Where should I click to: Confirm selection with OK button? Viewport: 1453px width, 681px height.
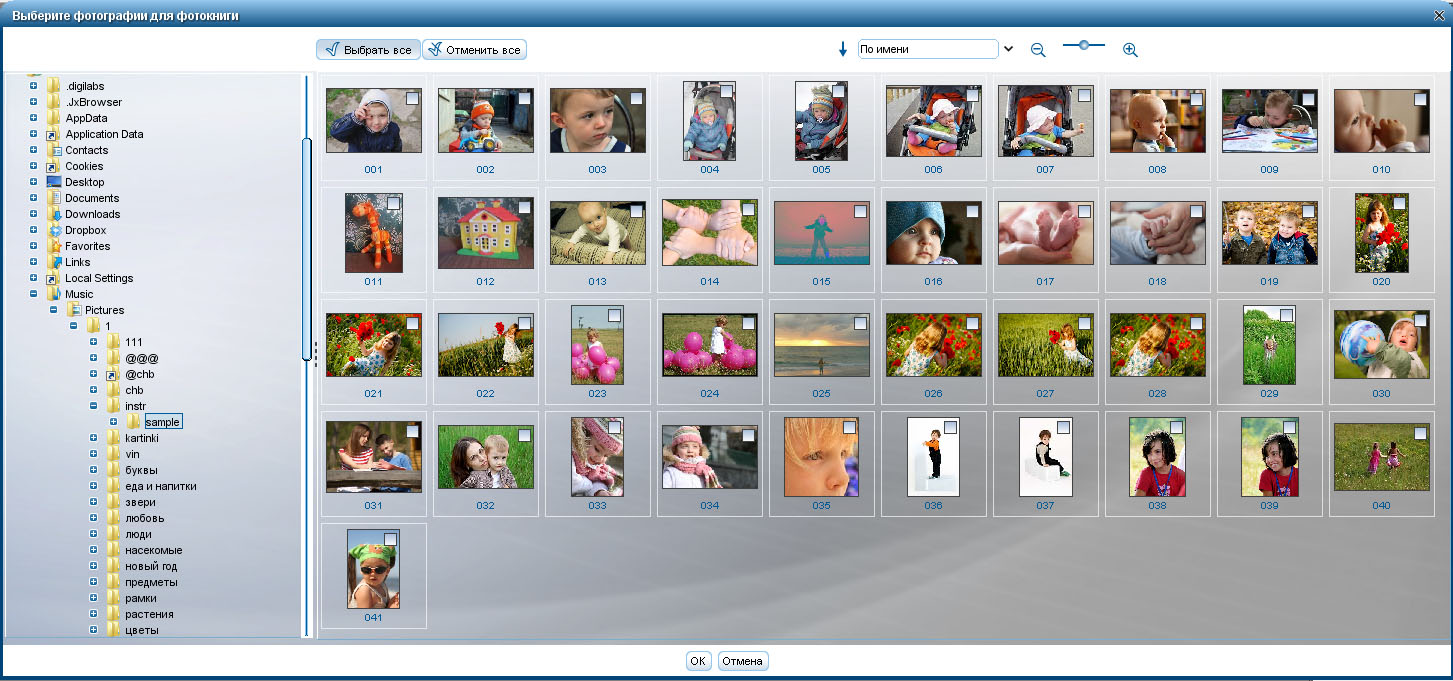pyautogui.click(x=698, y=661)
